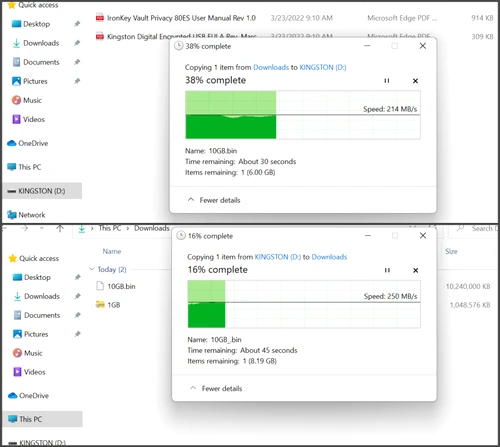Viewport: 500px width, 447px height.
Task: Collapse the Today (2) file group
Action: click(x=92, y=269)
